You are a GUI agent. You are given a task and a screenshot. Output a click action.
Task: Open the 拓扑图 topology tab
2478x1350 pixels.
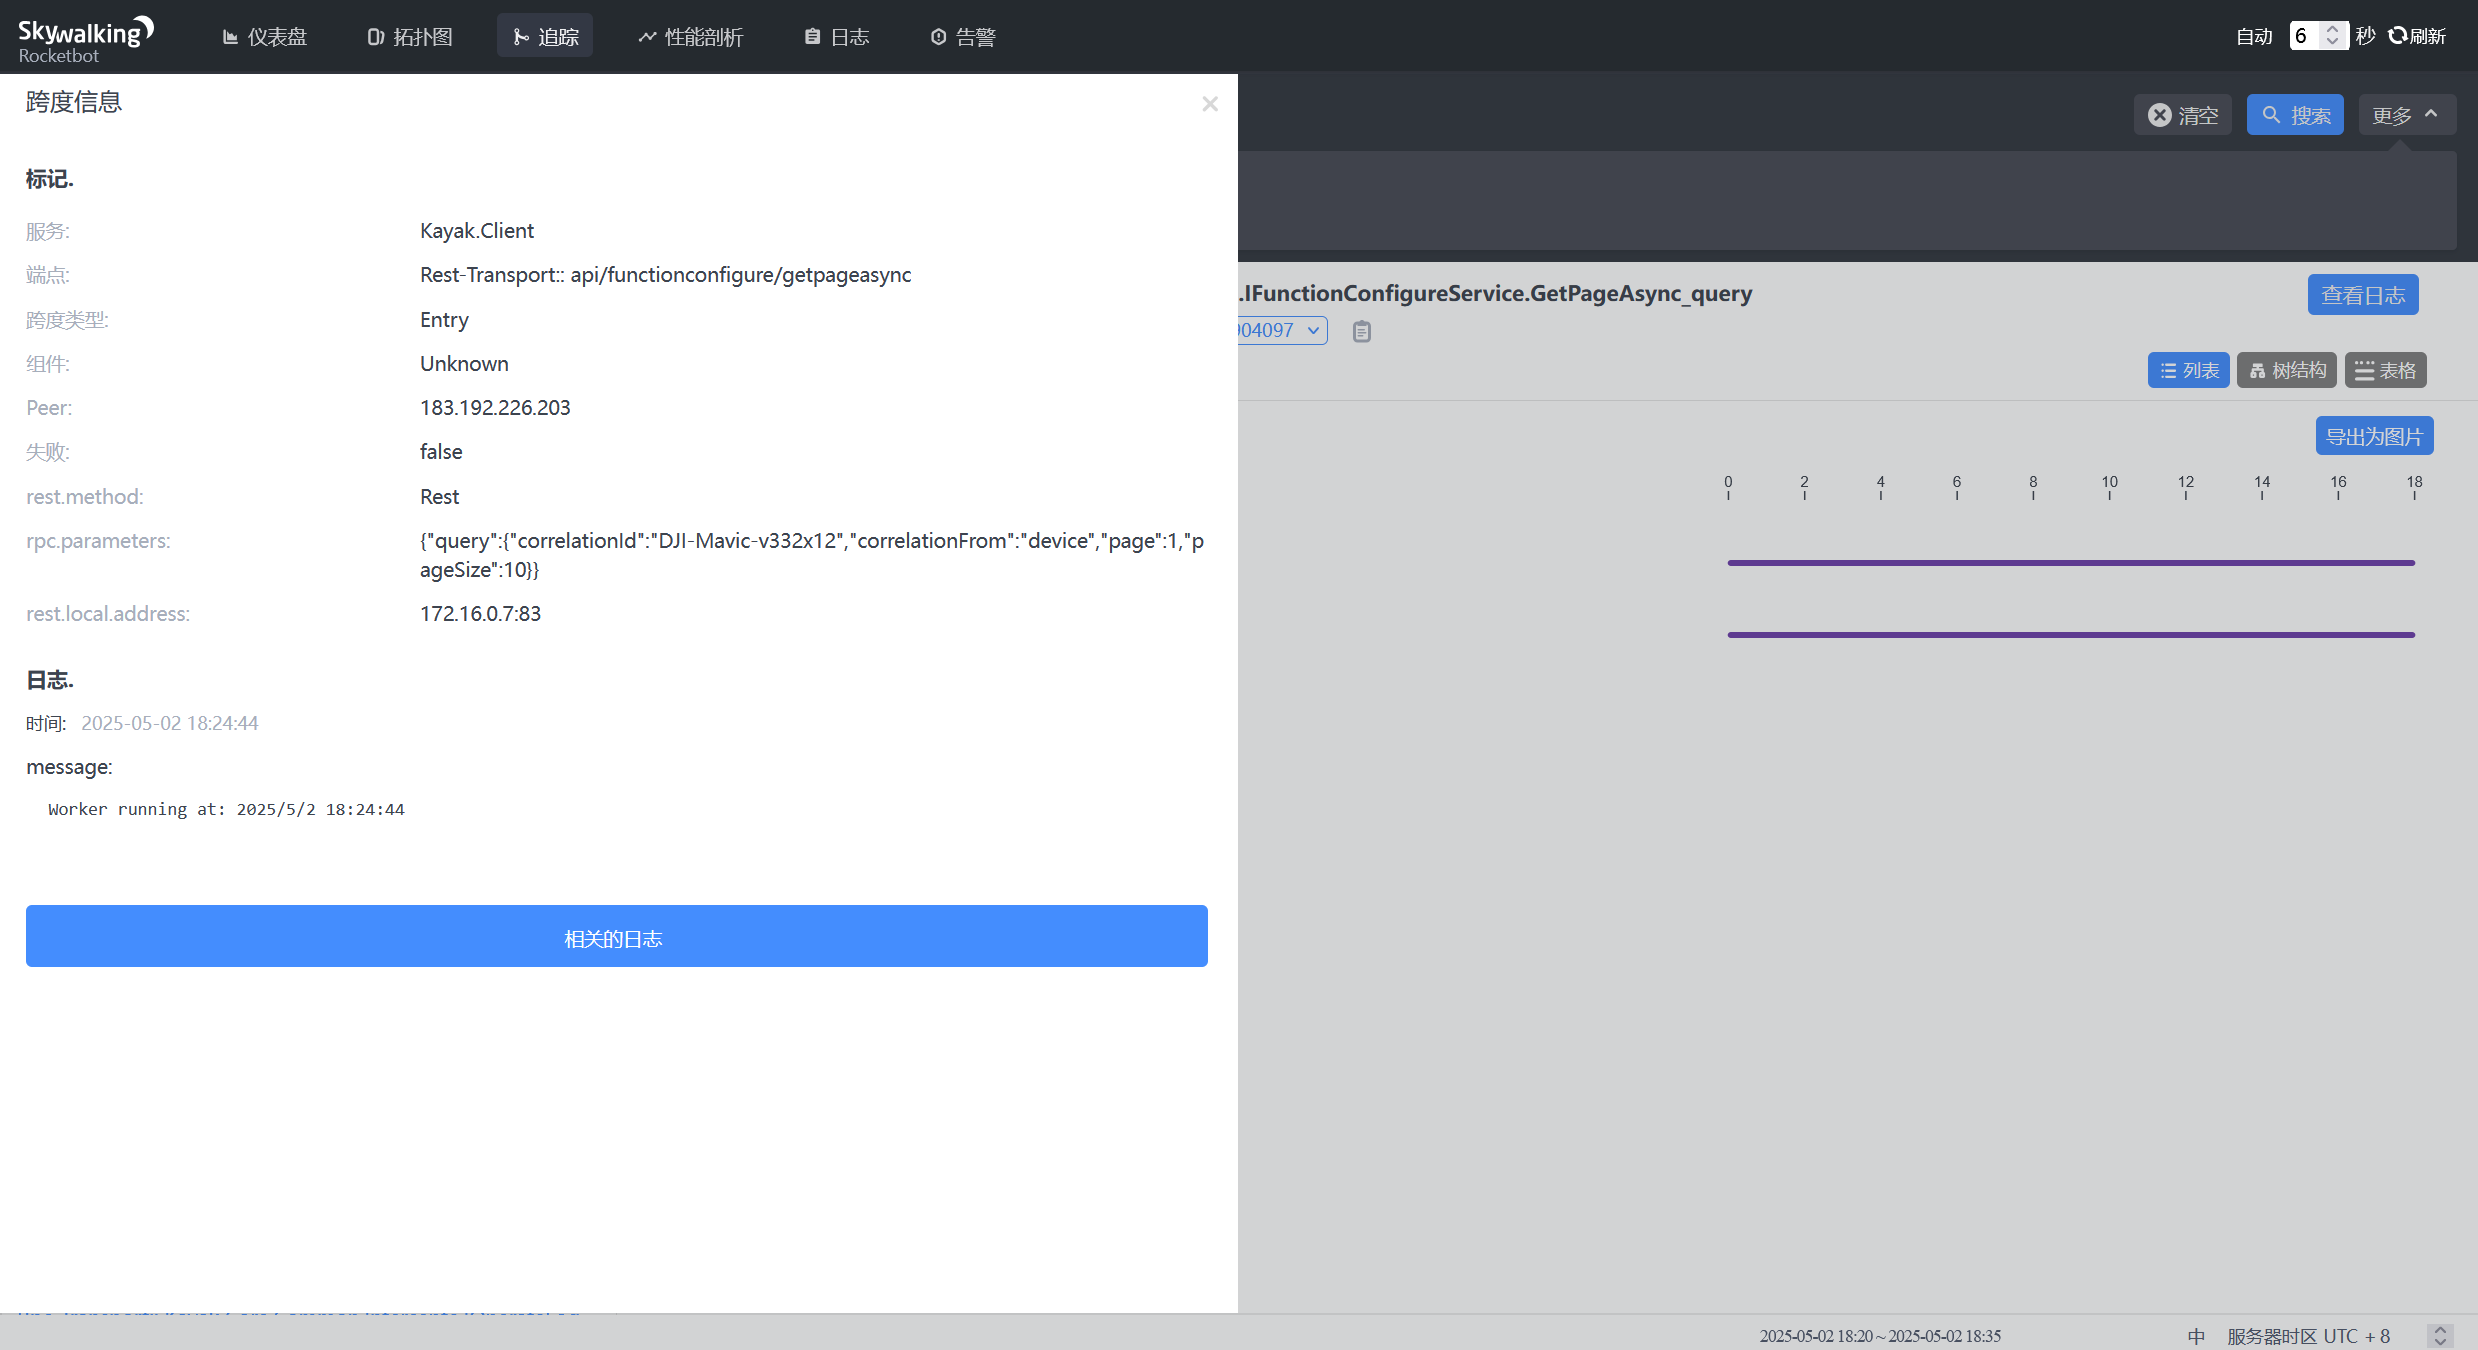click(x=410, y=36)
